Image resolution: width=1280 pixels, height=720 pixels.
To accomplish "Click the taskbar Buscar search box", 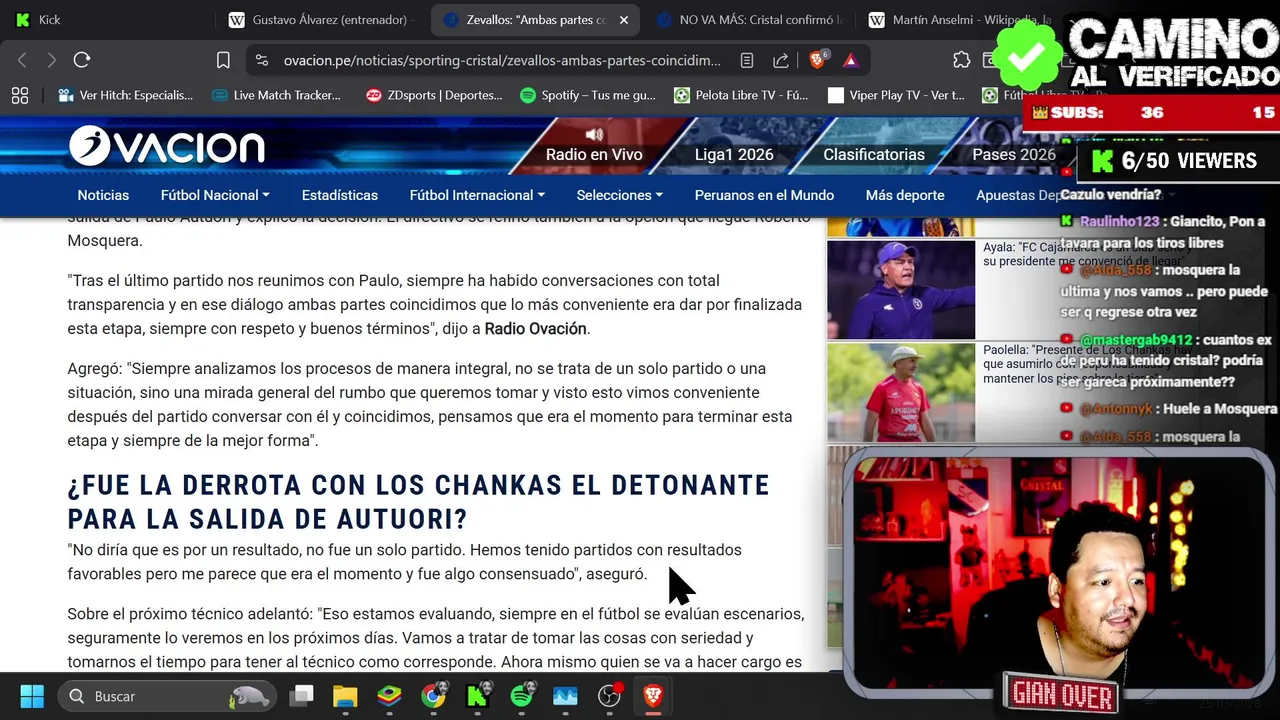I will point(168,696).
